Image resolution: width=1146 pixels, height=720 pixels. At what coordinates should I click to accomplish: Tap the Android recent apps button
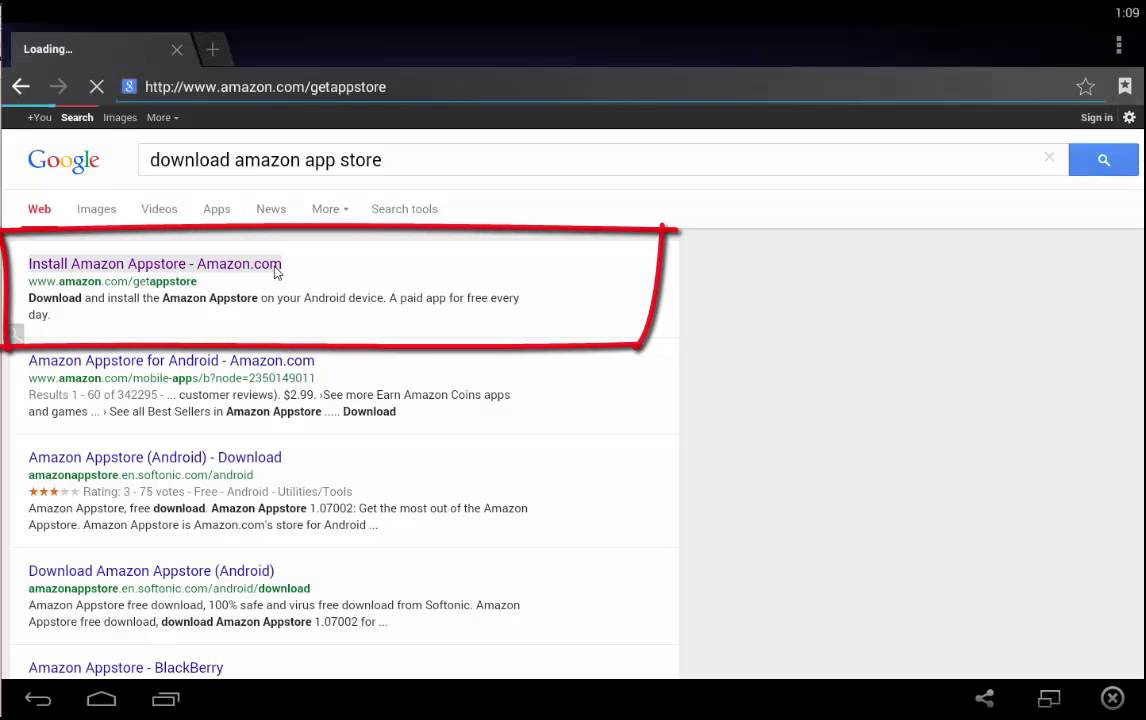click(166, 700)
